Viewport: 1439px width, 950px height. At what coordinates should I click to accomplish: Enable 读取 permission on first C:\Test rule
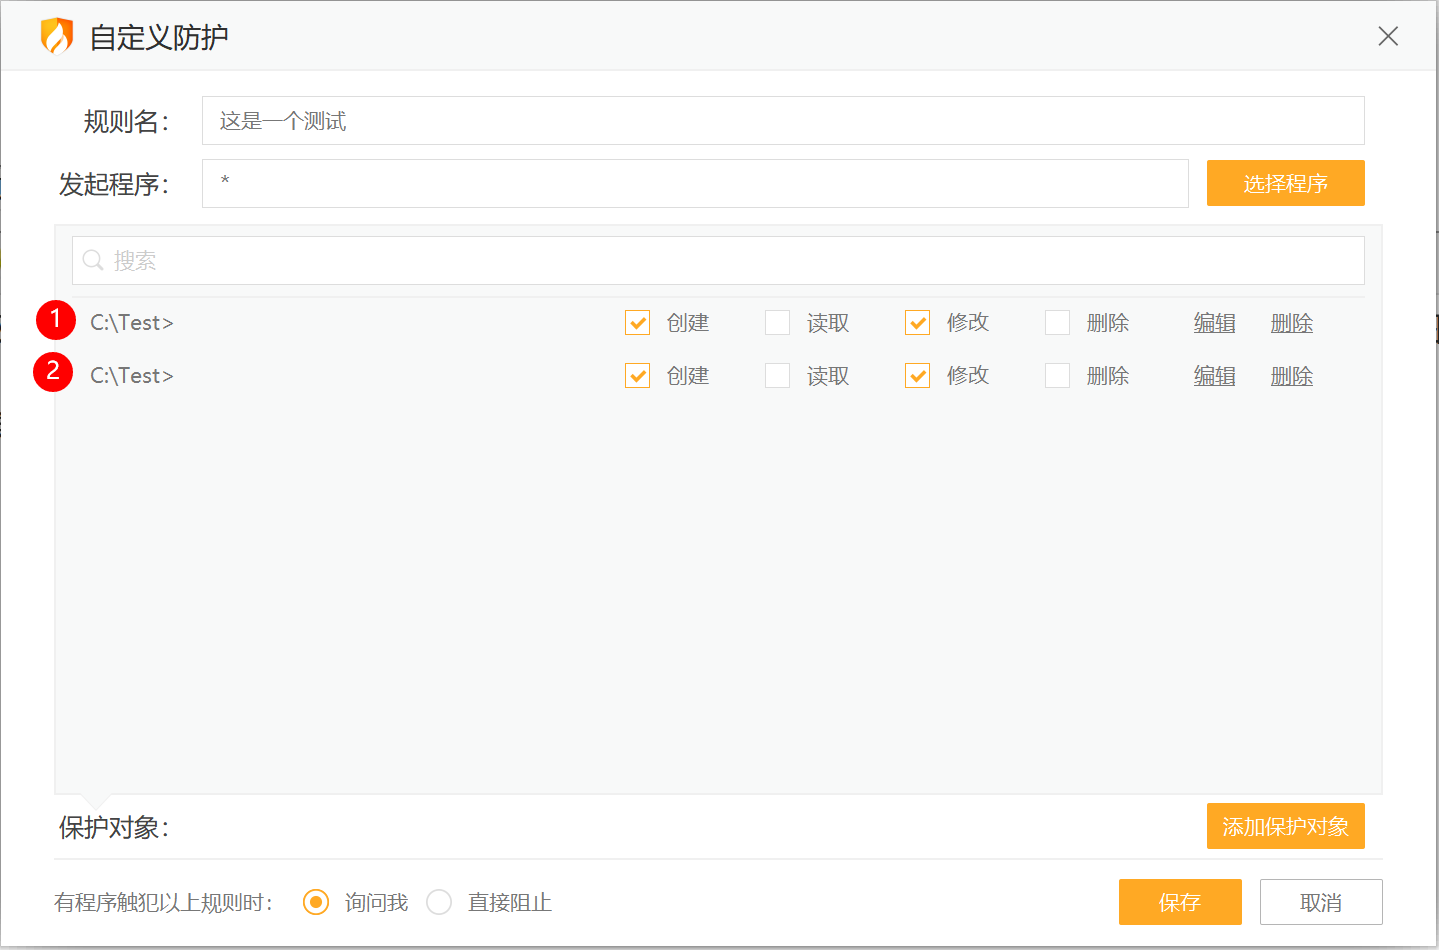pos(777,322)
